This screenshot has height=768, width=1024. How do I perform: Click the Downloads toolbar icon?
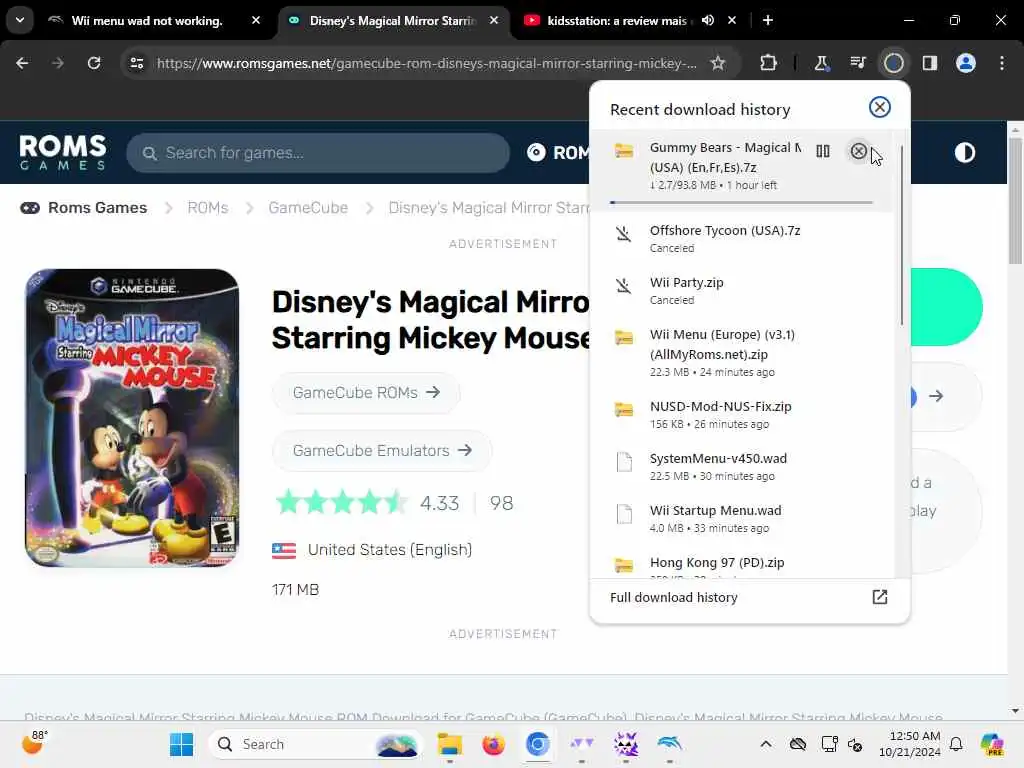893,63
